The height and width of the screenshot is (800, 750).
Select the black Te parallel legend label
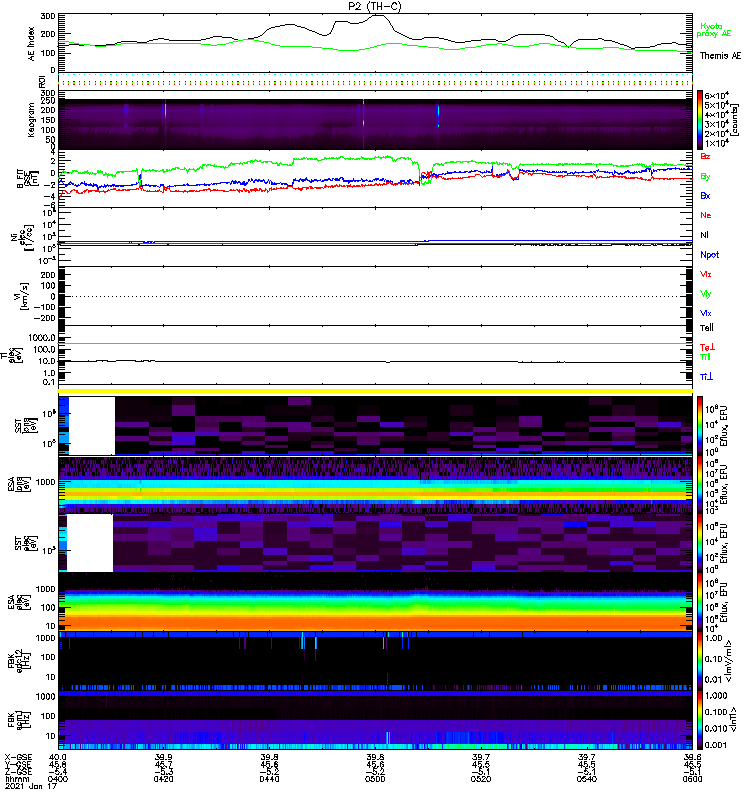[707, 328]
